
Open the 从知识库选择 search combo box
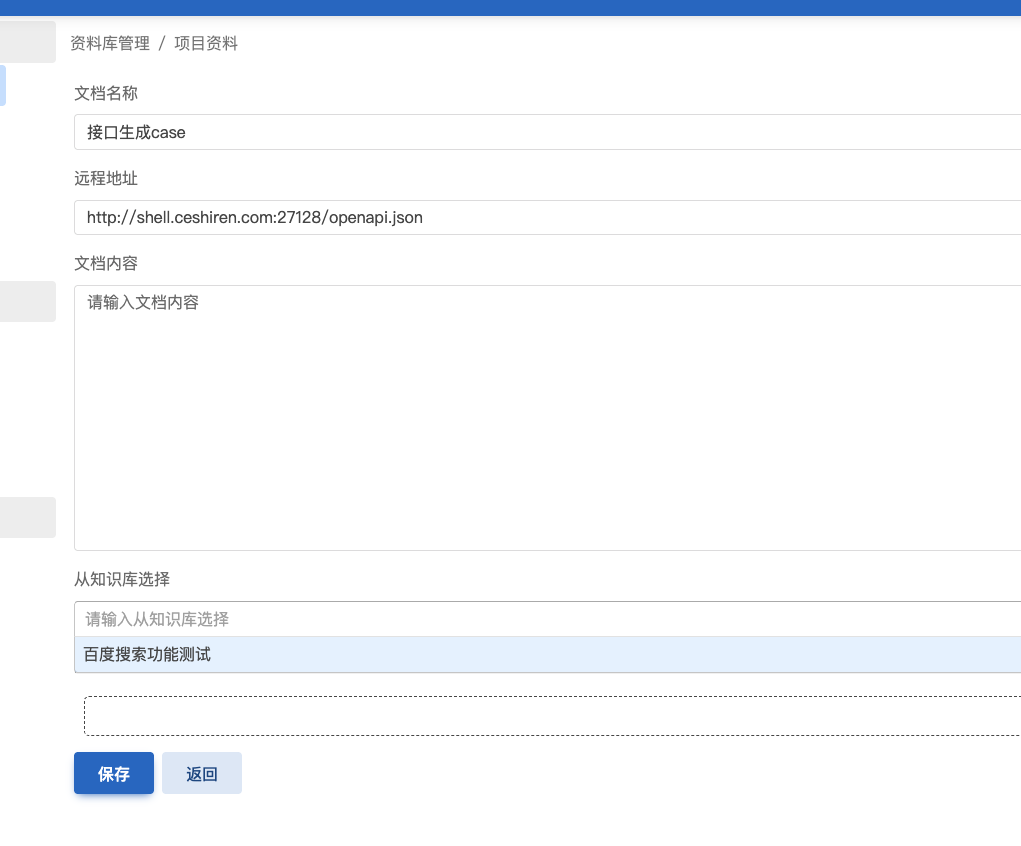coord(548,619)
